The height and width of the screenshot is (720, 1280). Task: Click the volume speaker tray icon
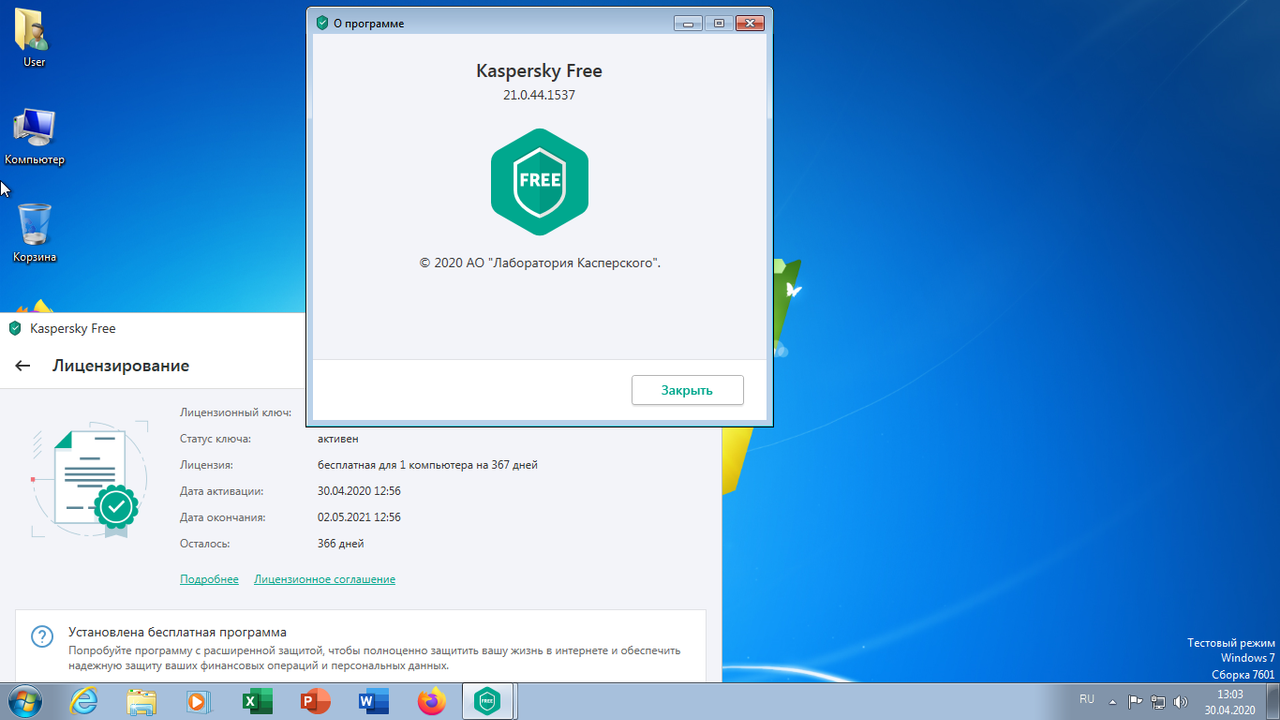point(1181,701)
